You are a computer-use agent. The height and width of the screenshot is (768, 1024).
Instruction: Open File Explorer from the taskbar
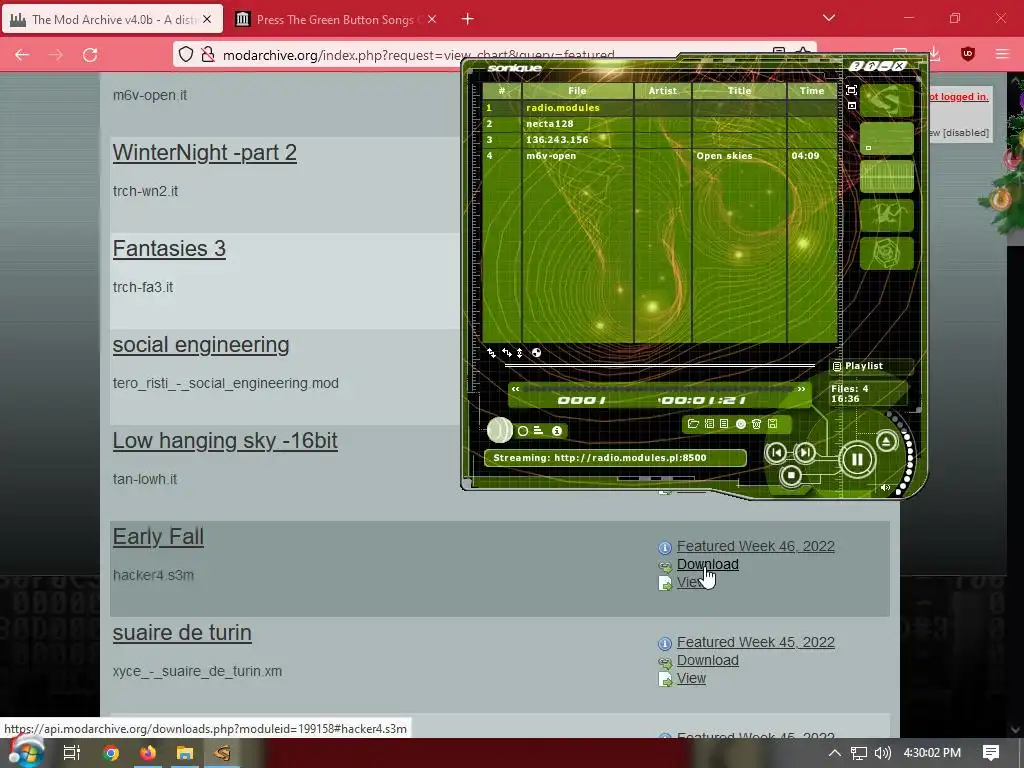[185, 753]
